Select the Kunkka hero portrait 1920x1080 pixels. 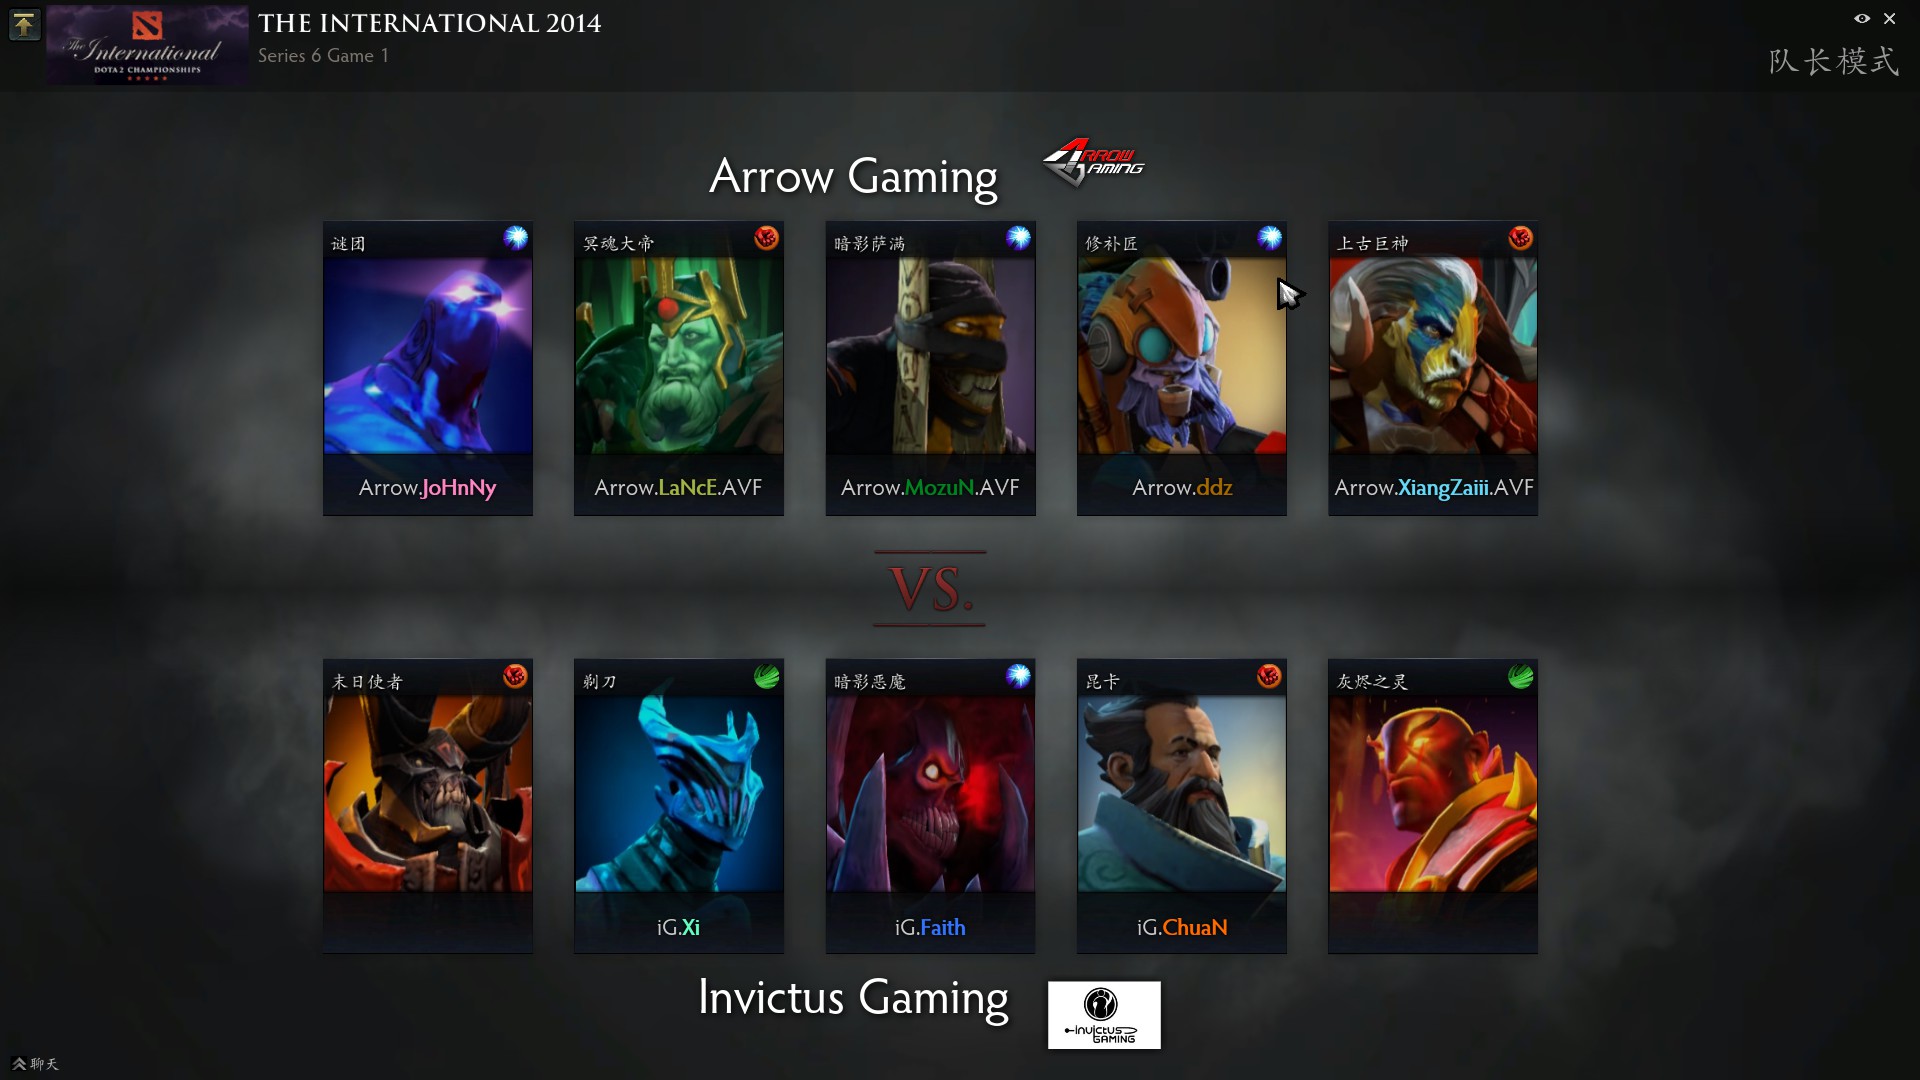tap(1182, 794)
